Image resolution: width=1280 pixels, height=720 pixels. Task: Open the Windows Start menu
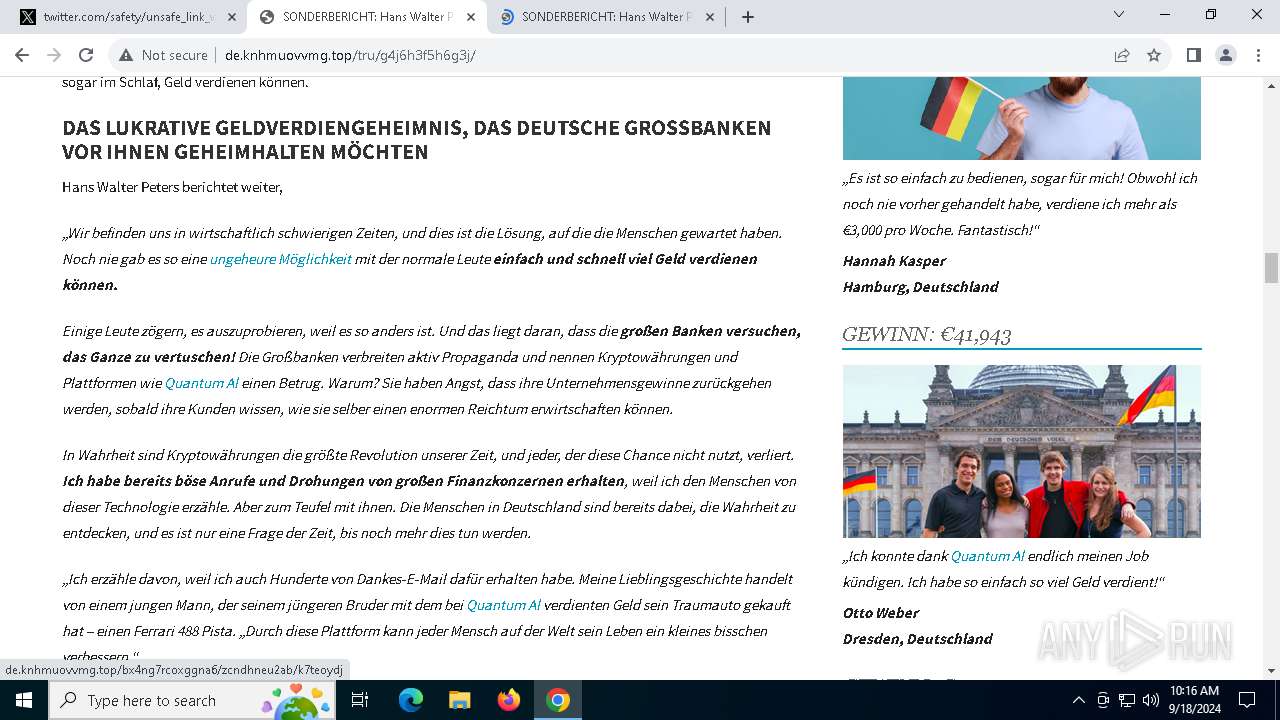pyautogui.click(x=24, y=700)
